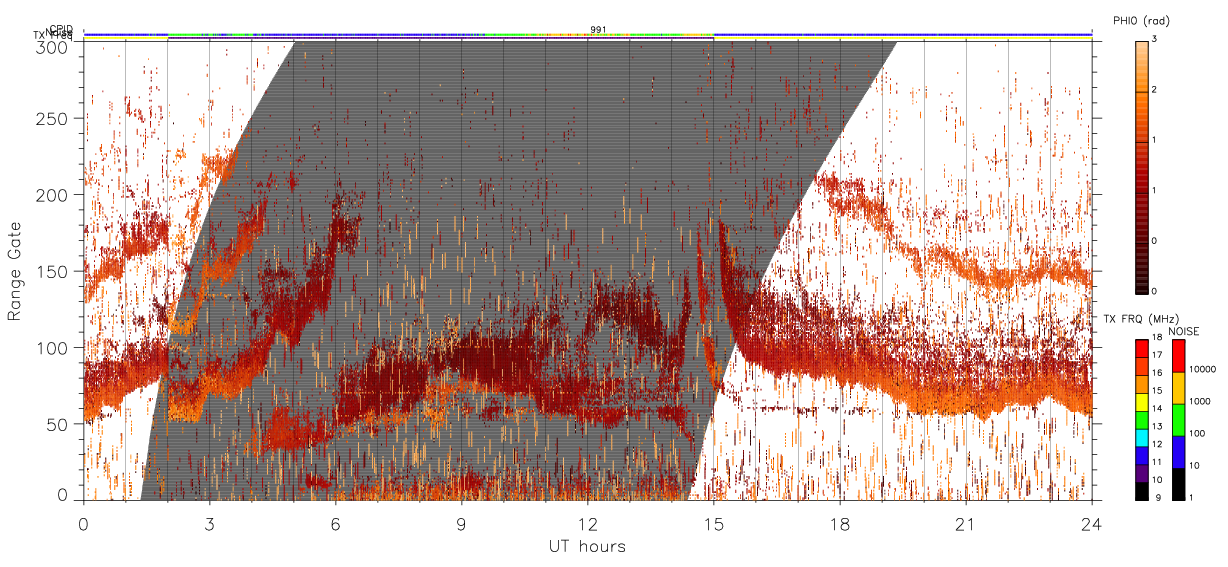The width and height of the screenshot is (1228, 567).
Task: Click the 10000 label on the NOISE legend
Action: [1202, 371]
